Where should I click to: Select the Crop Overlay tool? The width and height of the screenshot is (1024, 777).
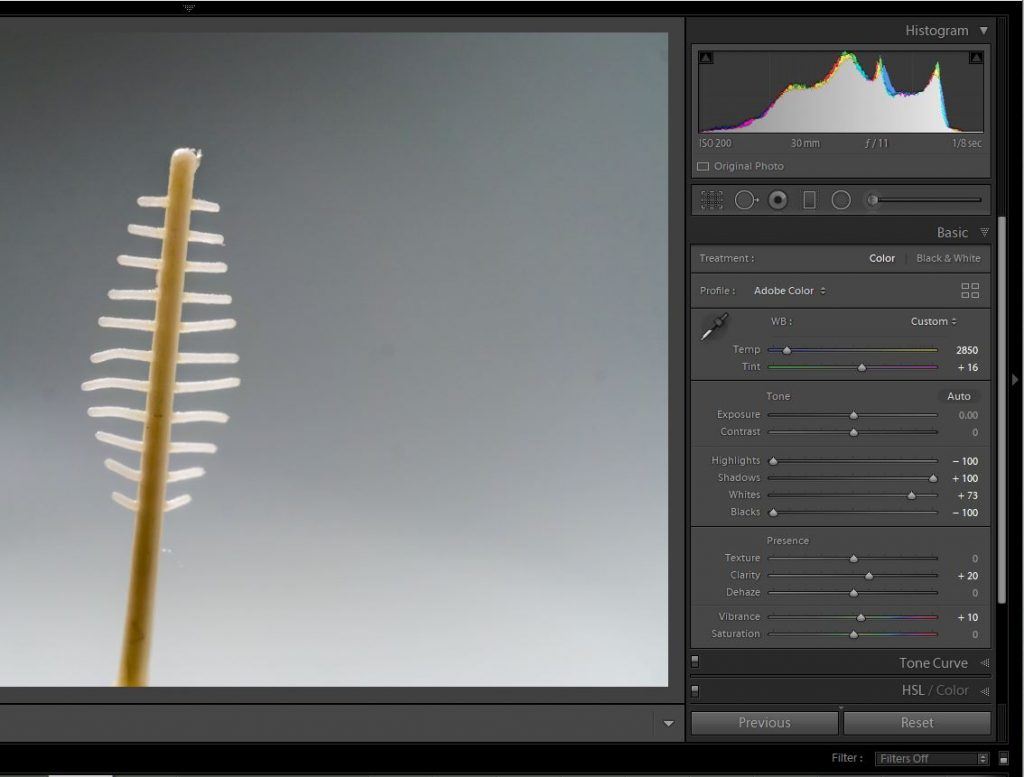tap(712, 200)
